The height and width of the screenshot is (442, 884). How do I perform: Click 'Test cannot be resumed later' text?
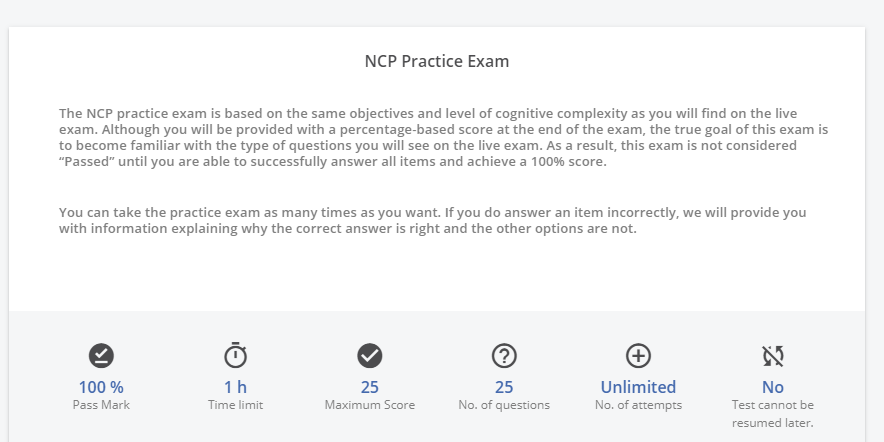point(772,414)
